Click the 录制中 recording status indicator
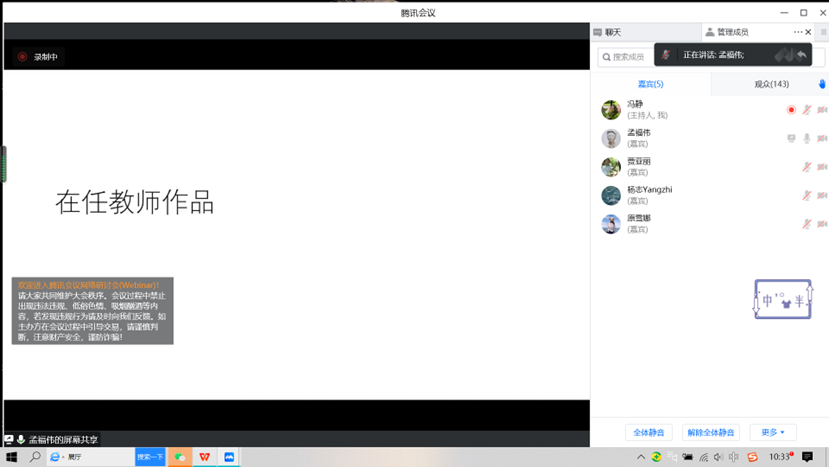The height and width of the screenshot is (467, 829). (38, 57)
